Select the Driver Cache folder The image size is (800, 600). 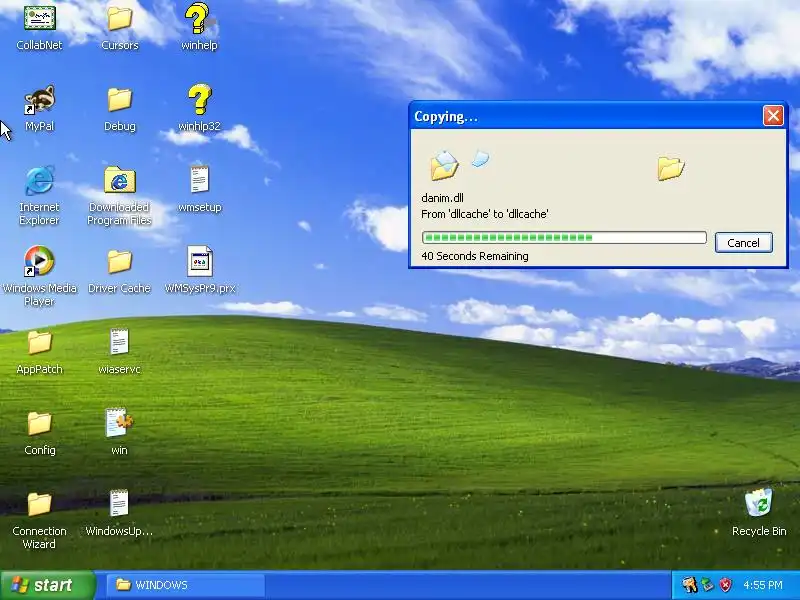coord(119,262)
